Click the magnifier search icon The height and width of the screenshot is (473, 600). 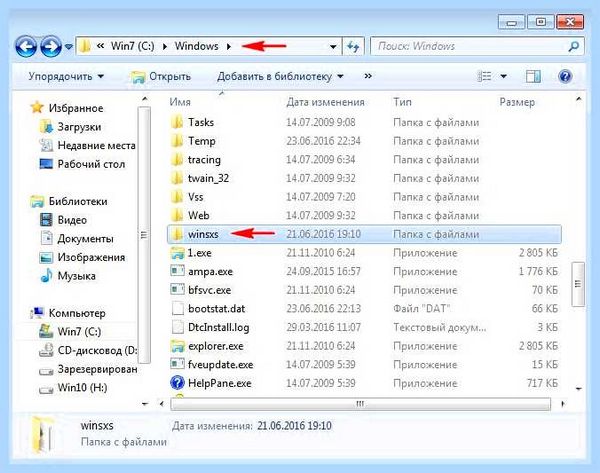(573, 47)
